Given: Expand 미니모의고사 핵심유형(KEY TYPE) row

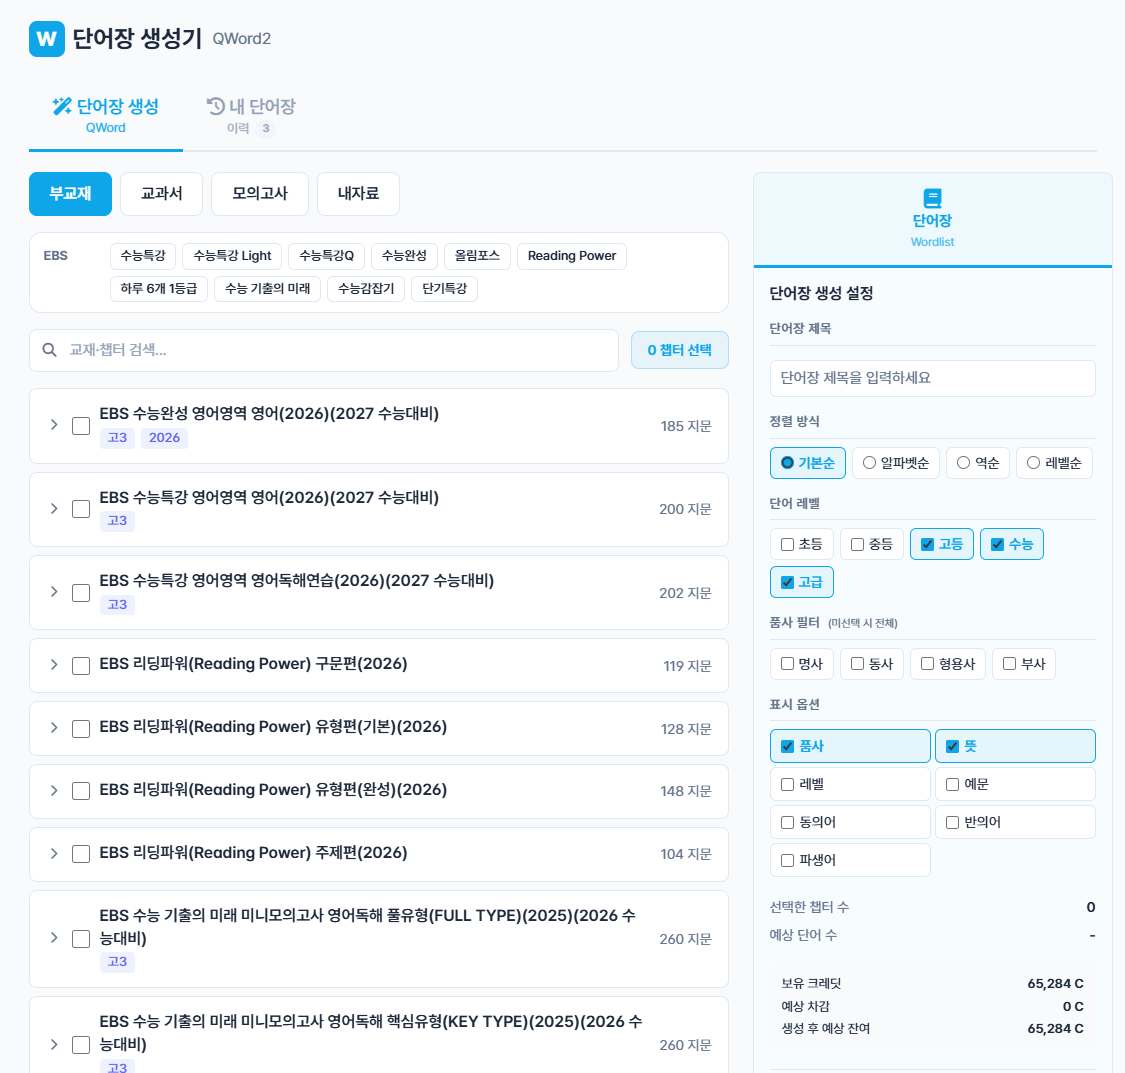Looking at the screenshot, I should (x=54, y=1044).
